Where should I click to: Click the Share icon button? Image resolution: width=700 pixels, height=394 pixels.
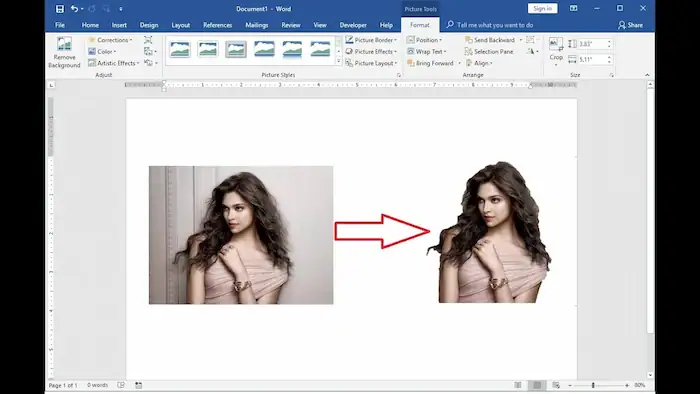pyautogui.click(x=631, y=25)
